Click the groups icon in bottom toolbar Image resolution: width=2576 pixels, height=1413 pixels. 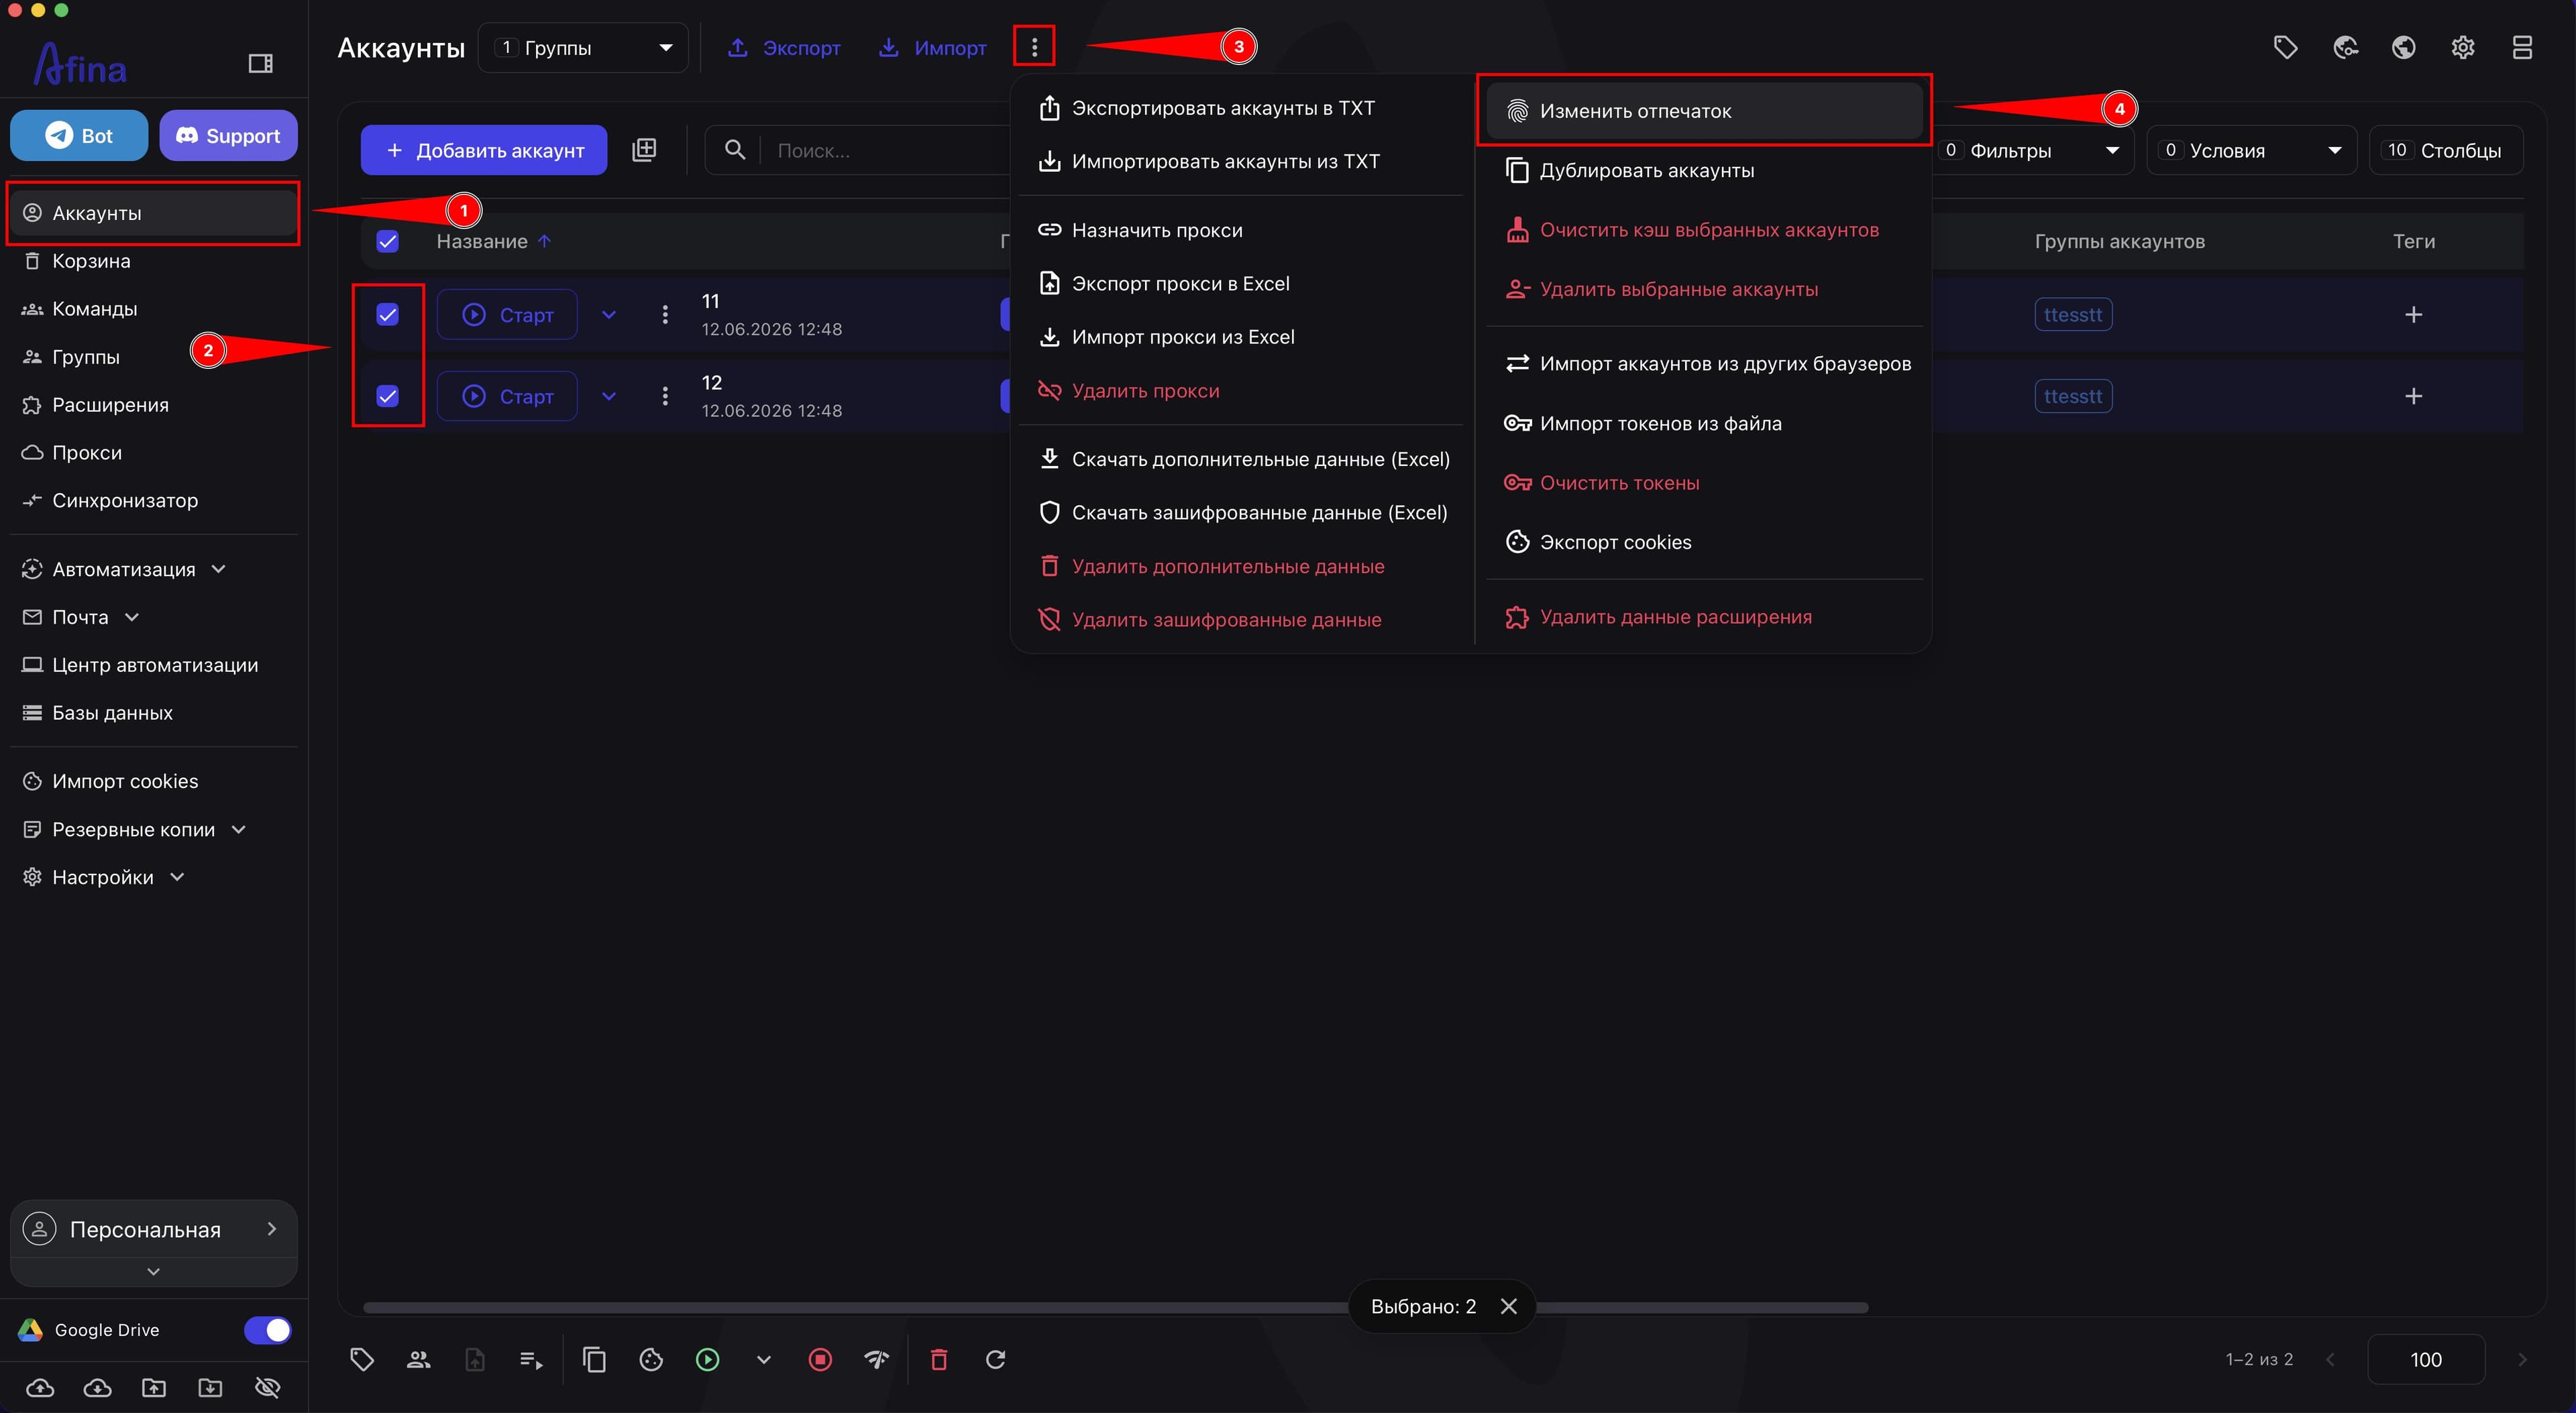coord(418,1359)
